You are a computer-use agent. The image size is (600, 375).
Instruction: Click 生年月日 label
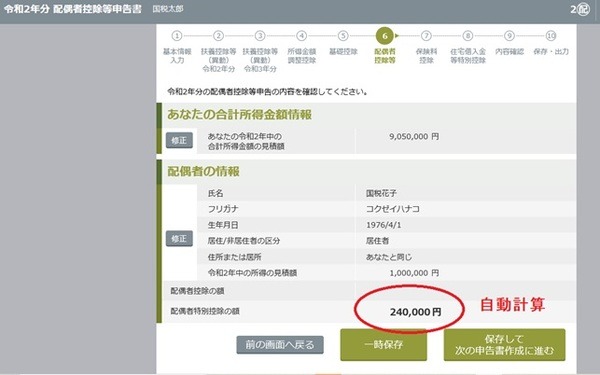click(223, 225)
